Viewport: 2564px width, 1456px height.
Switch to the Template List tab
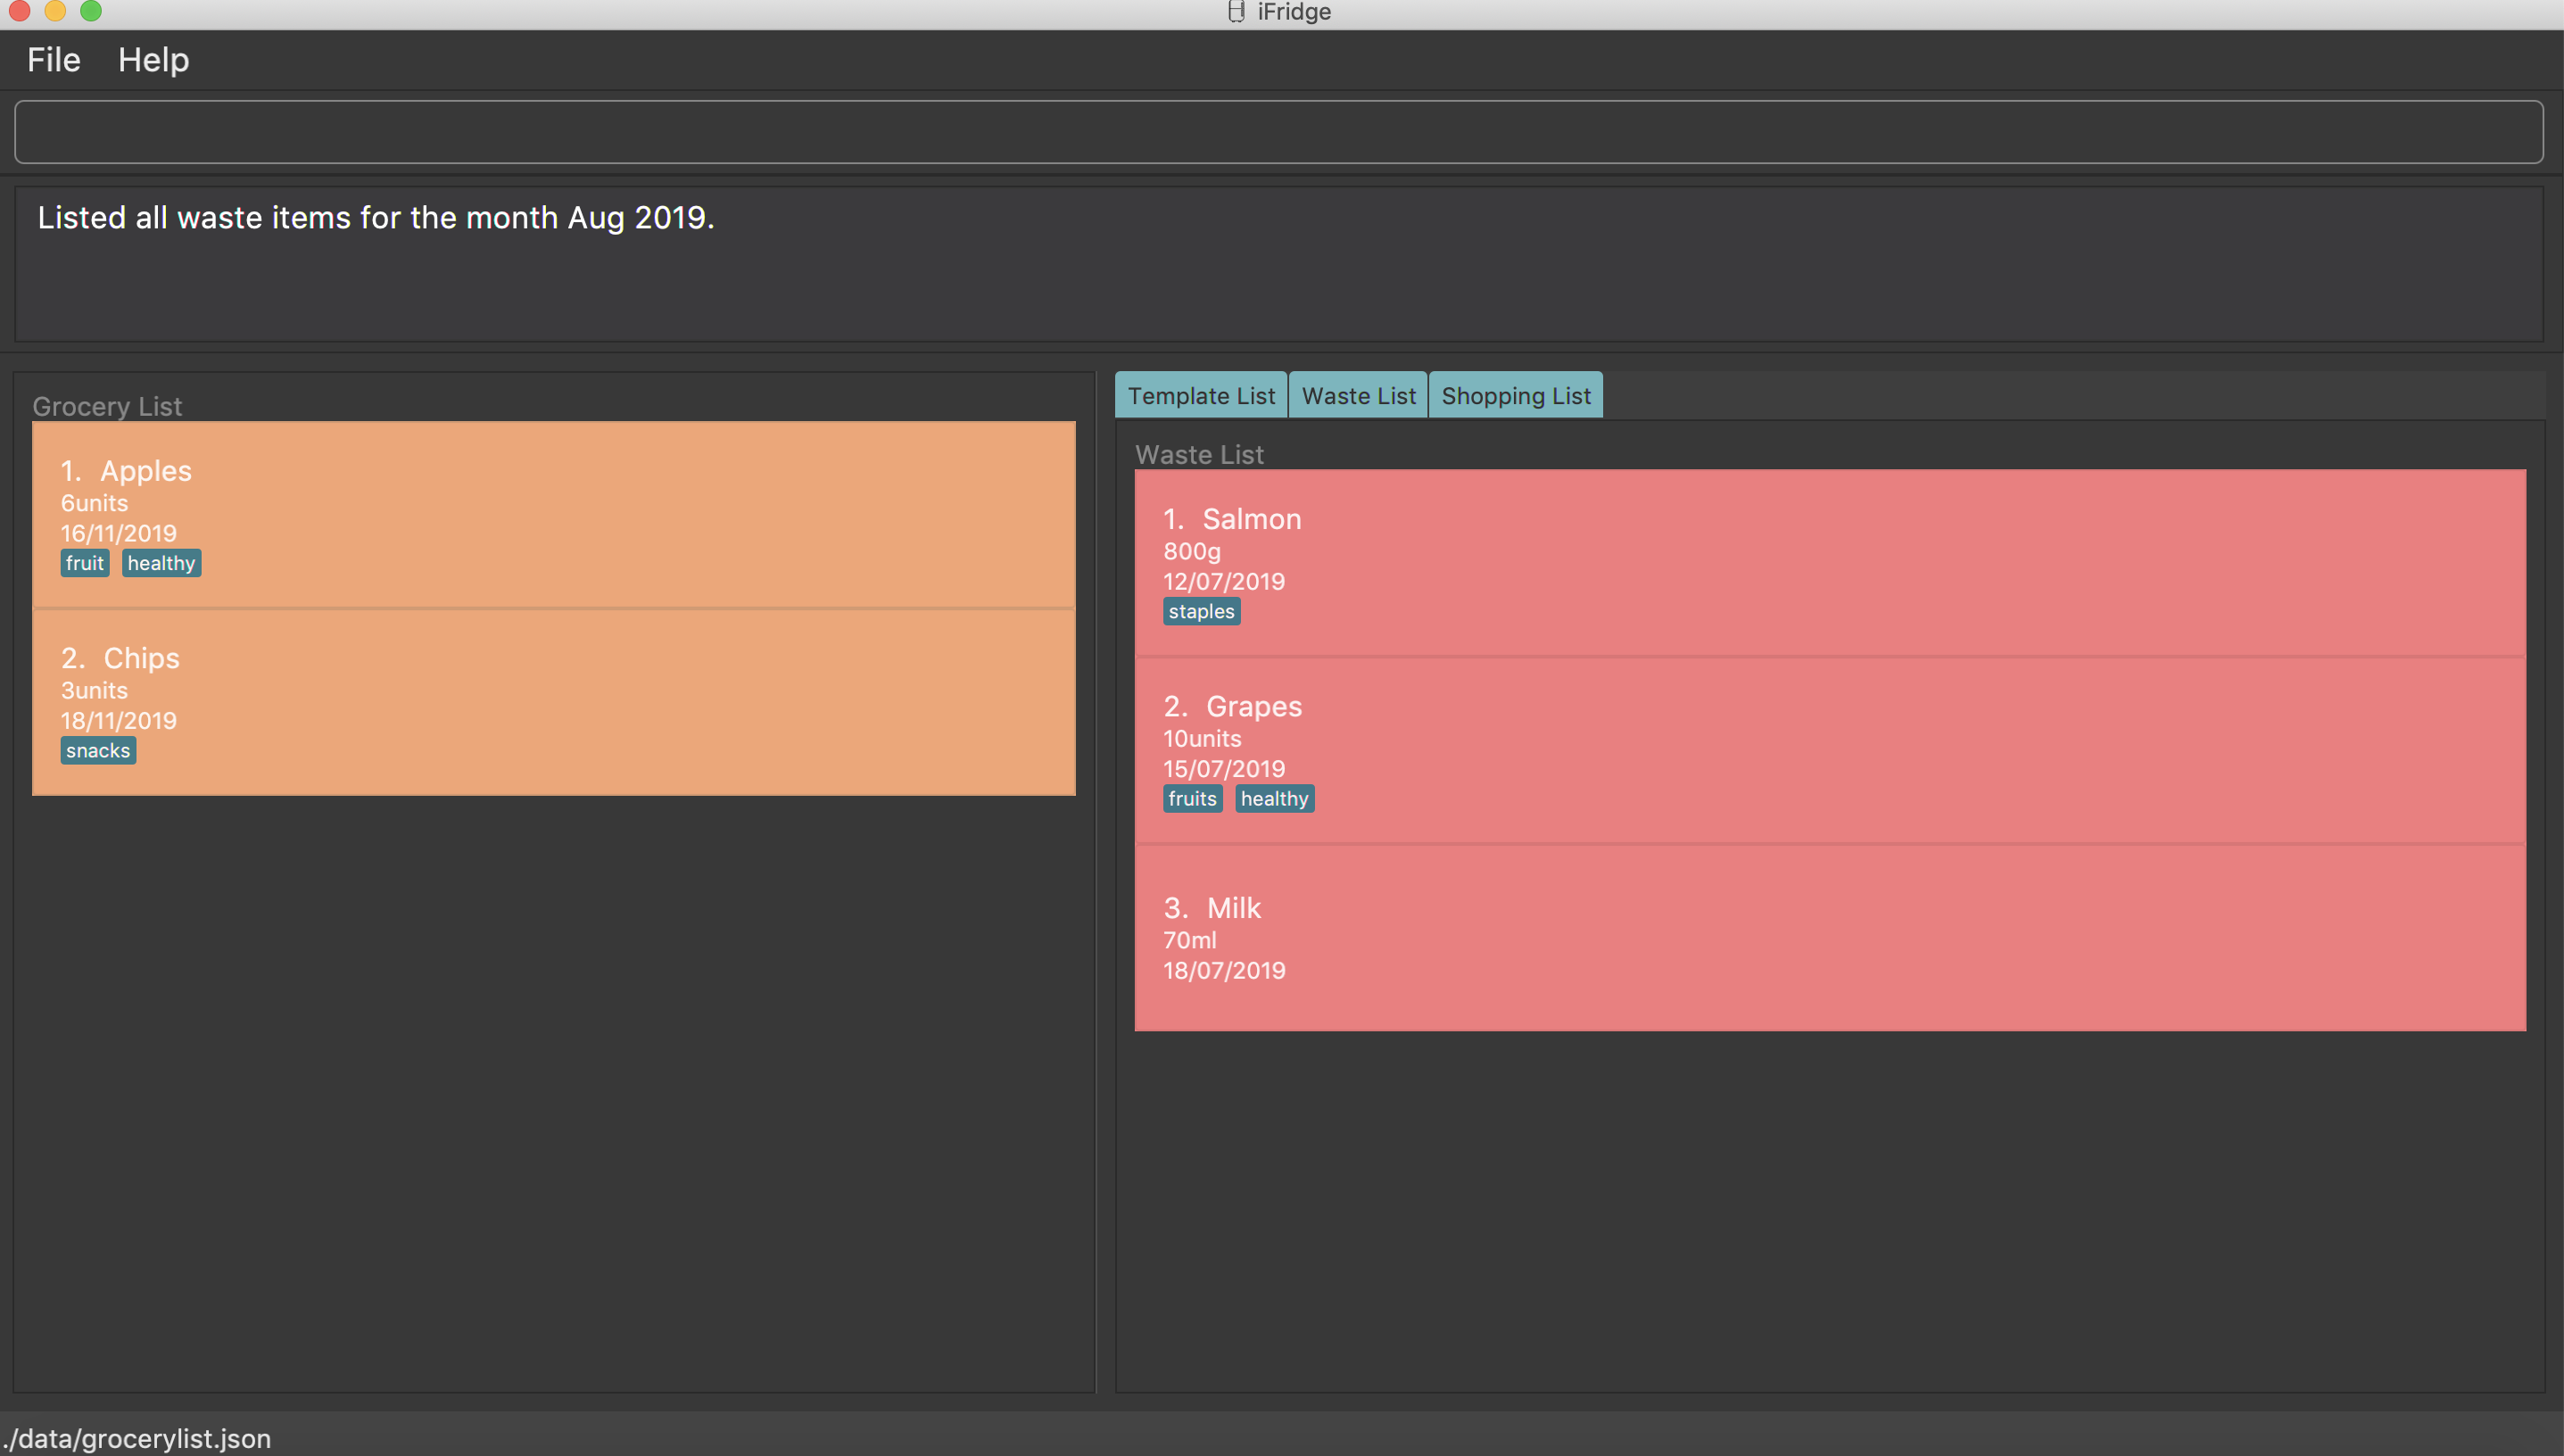point(1200,396)
